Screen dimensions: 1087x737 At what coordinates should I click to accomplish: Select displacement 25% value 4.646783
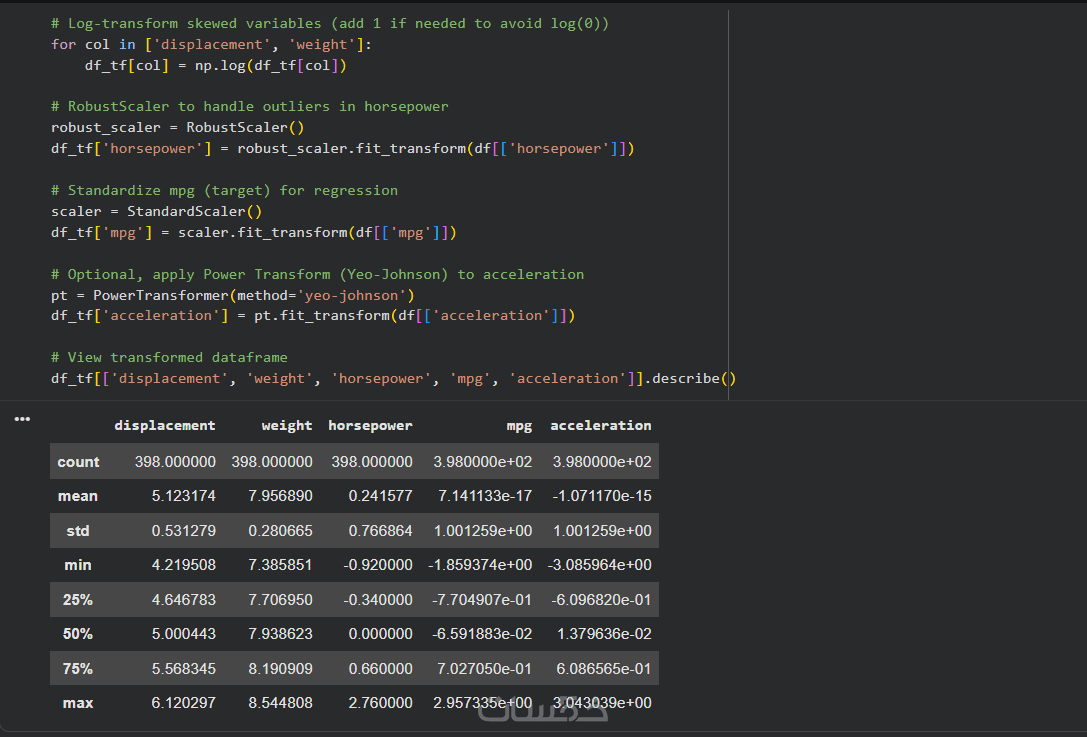coord(184,599)
